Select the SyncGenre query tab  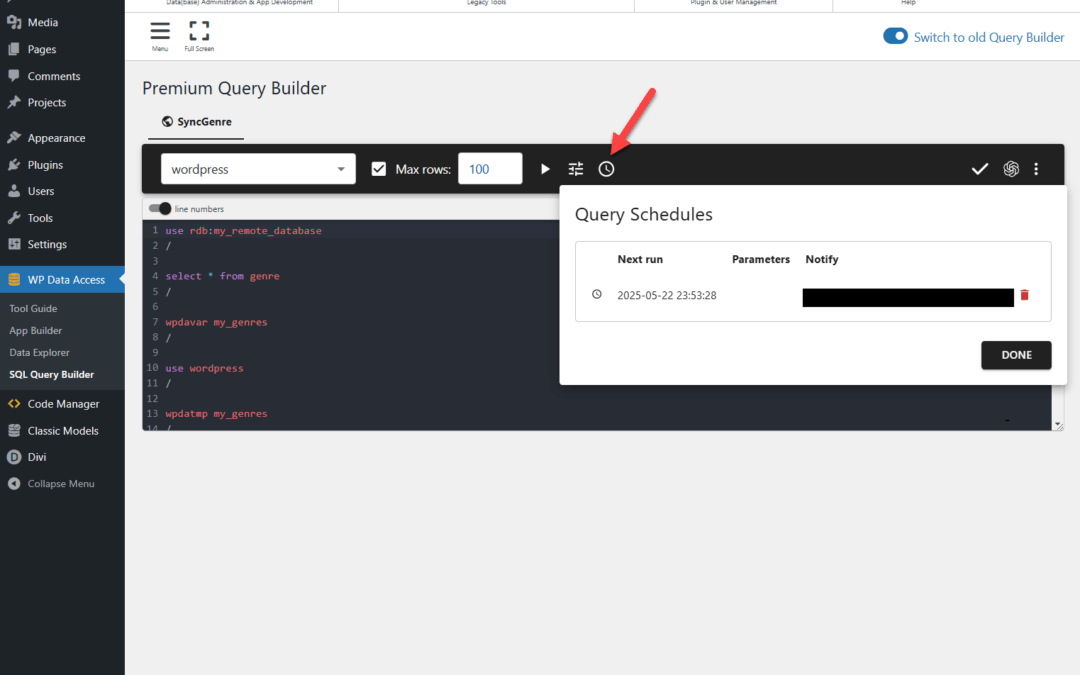pyautogui.click(x=197, y=122)
